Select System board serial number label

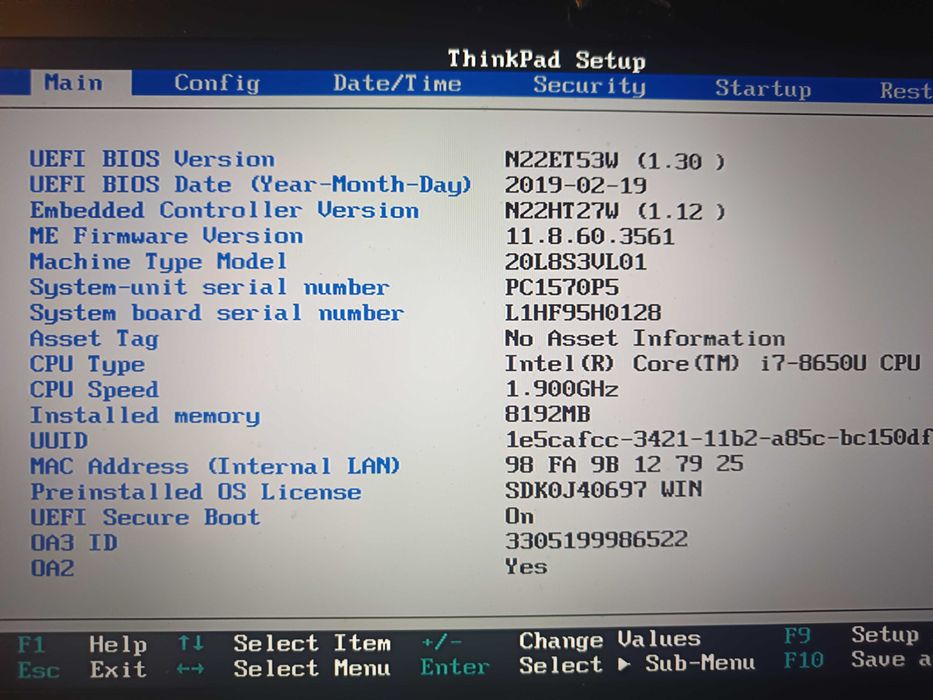217,312
